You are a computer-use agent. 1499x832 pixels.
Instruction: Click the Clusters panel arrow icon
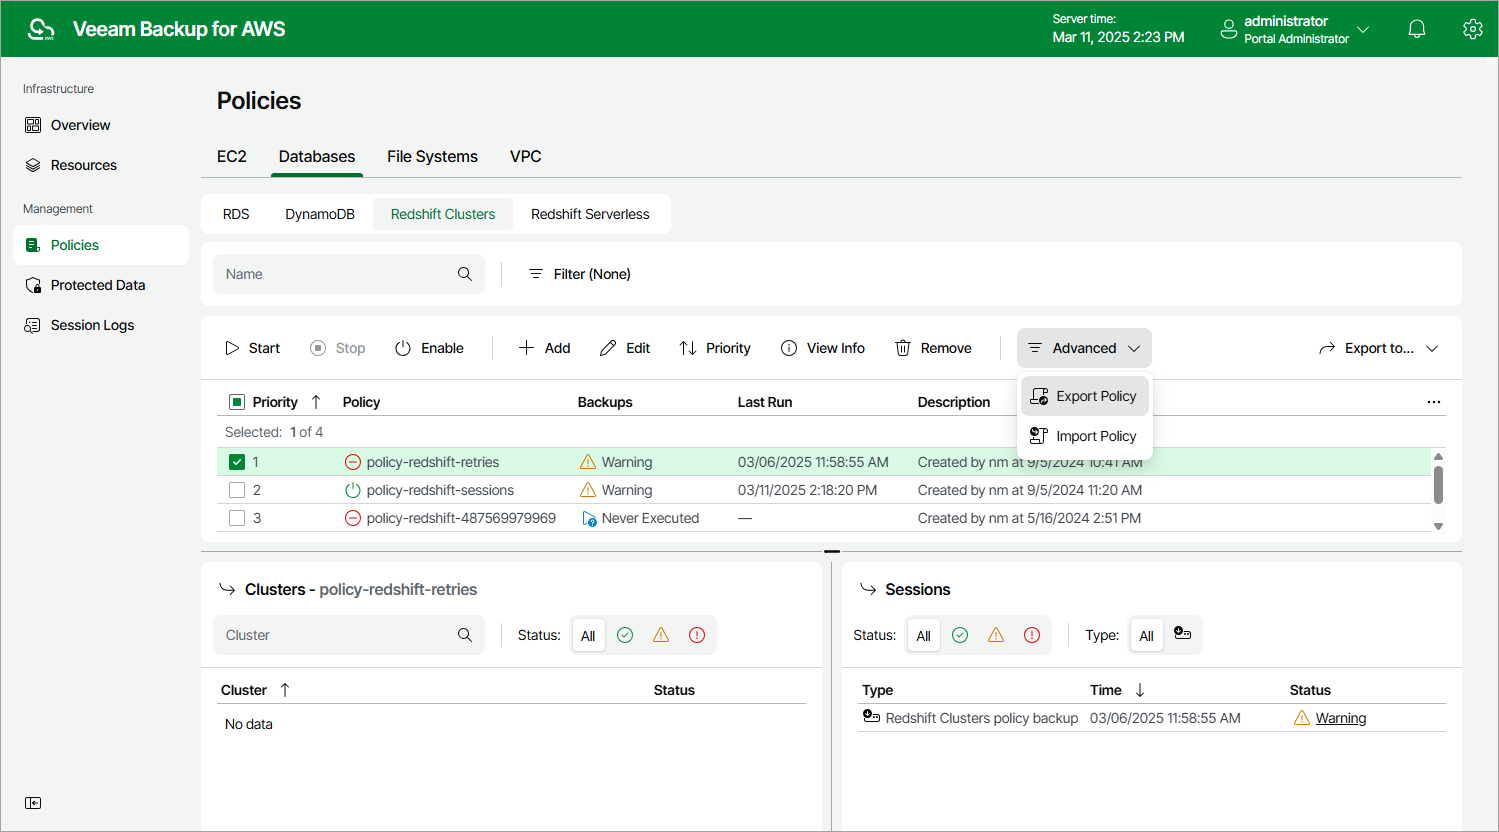(x=227, y=589)
